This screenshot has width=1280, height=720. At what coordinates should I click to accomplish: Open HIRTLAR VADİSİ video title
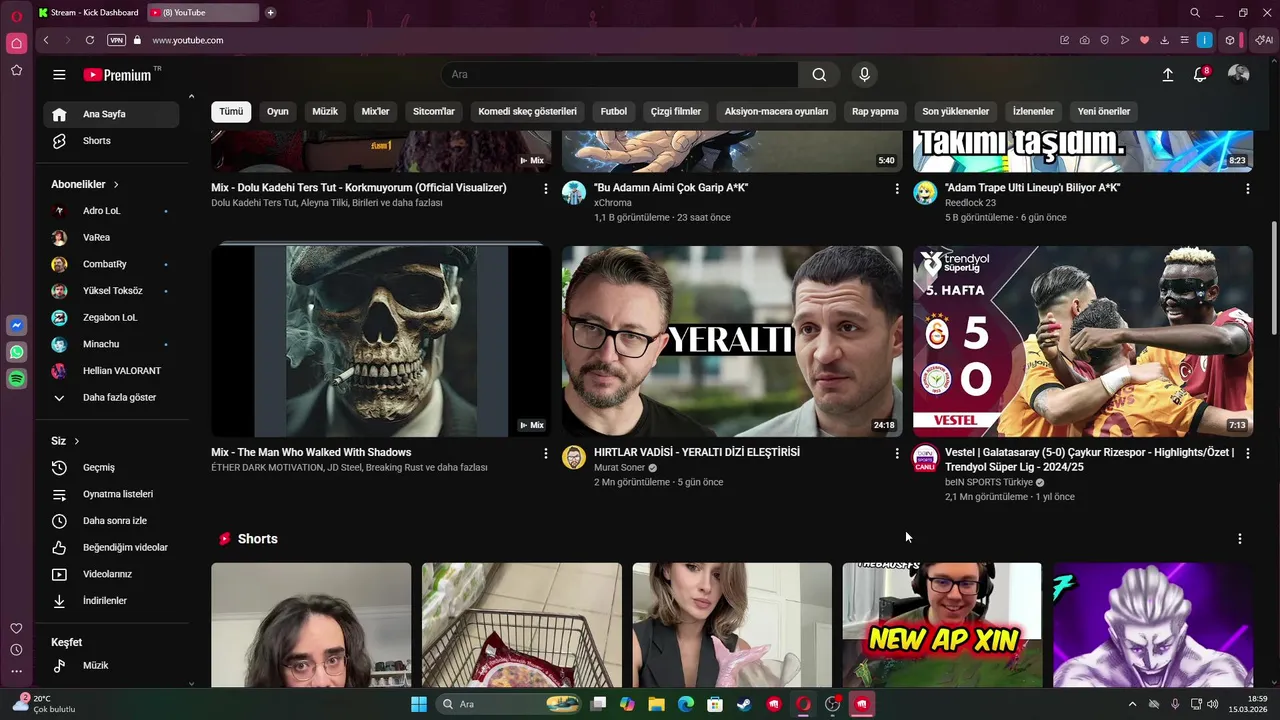[697, 453]
